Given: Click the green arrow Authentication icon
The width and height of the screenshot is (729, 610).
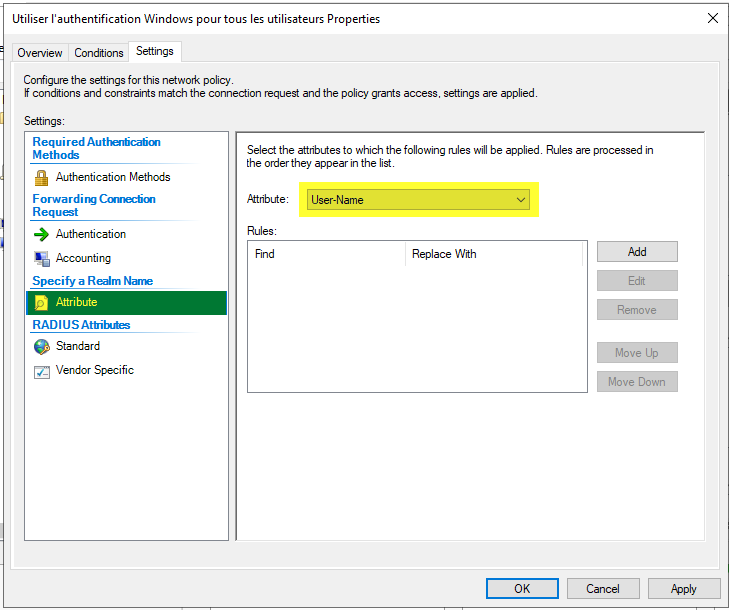Looking at the screenshot, I should (x=41, y=234).
